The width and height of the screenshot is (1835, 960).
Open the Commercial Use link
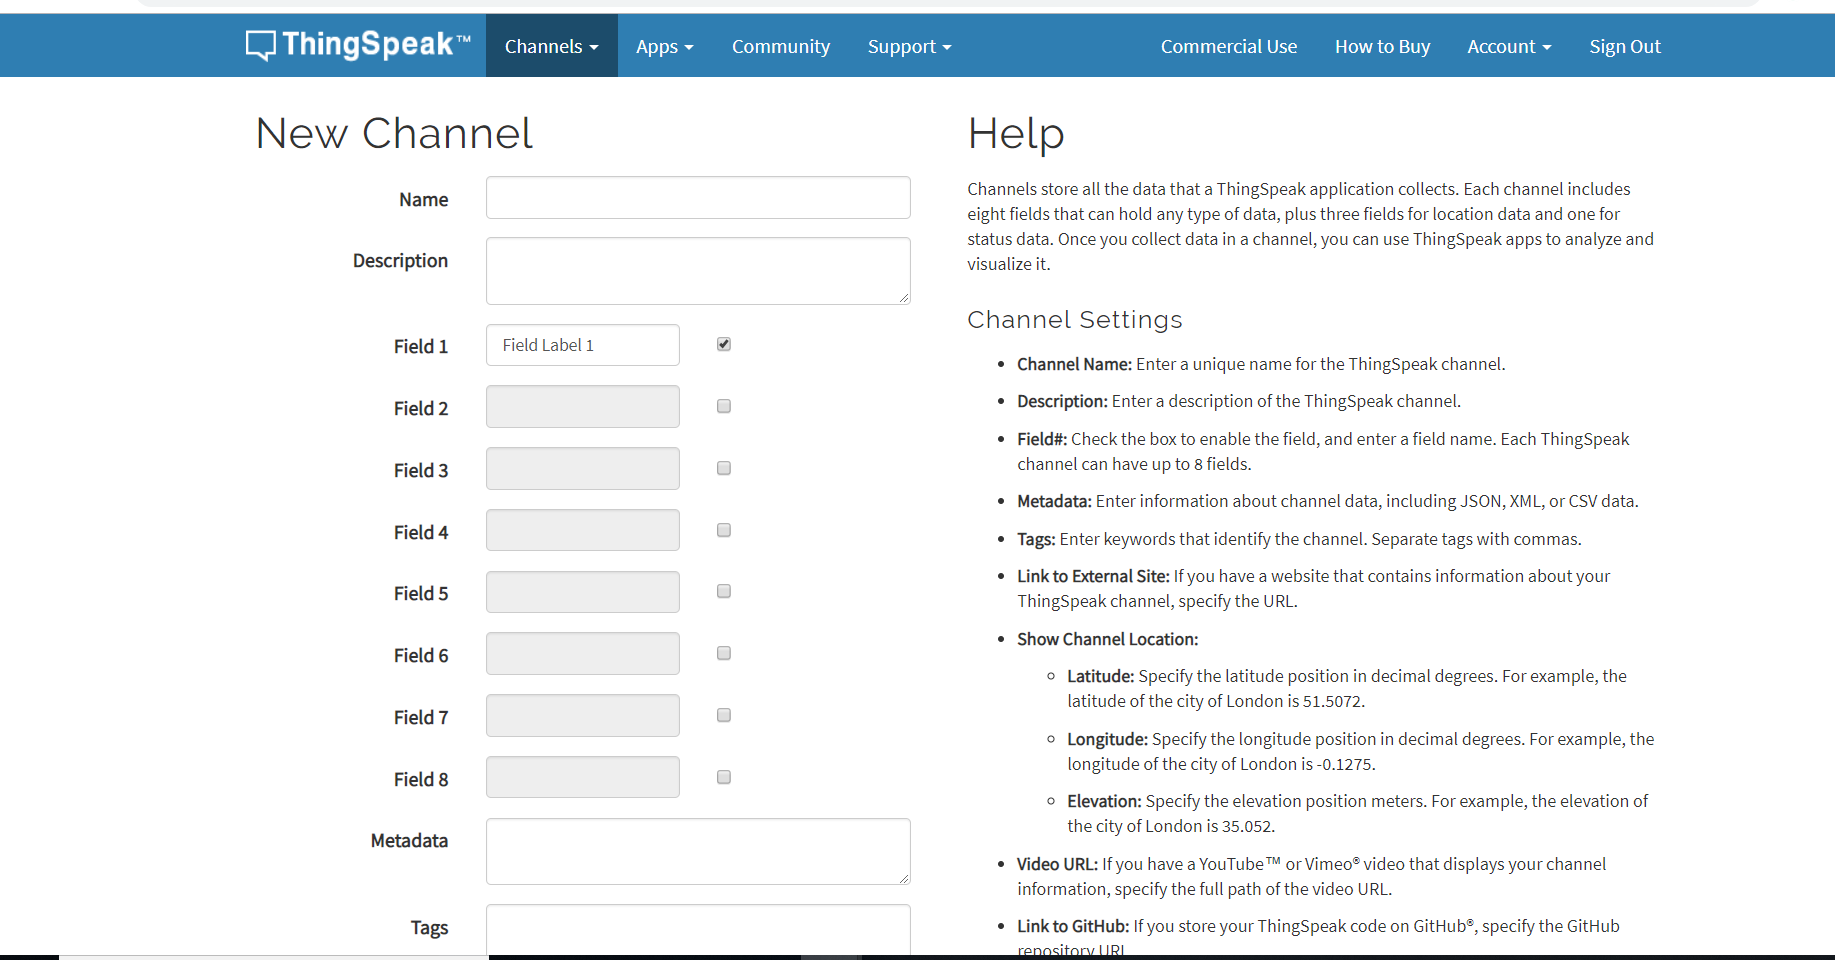pos(1229,46)
